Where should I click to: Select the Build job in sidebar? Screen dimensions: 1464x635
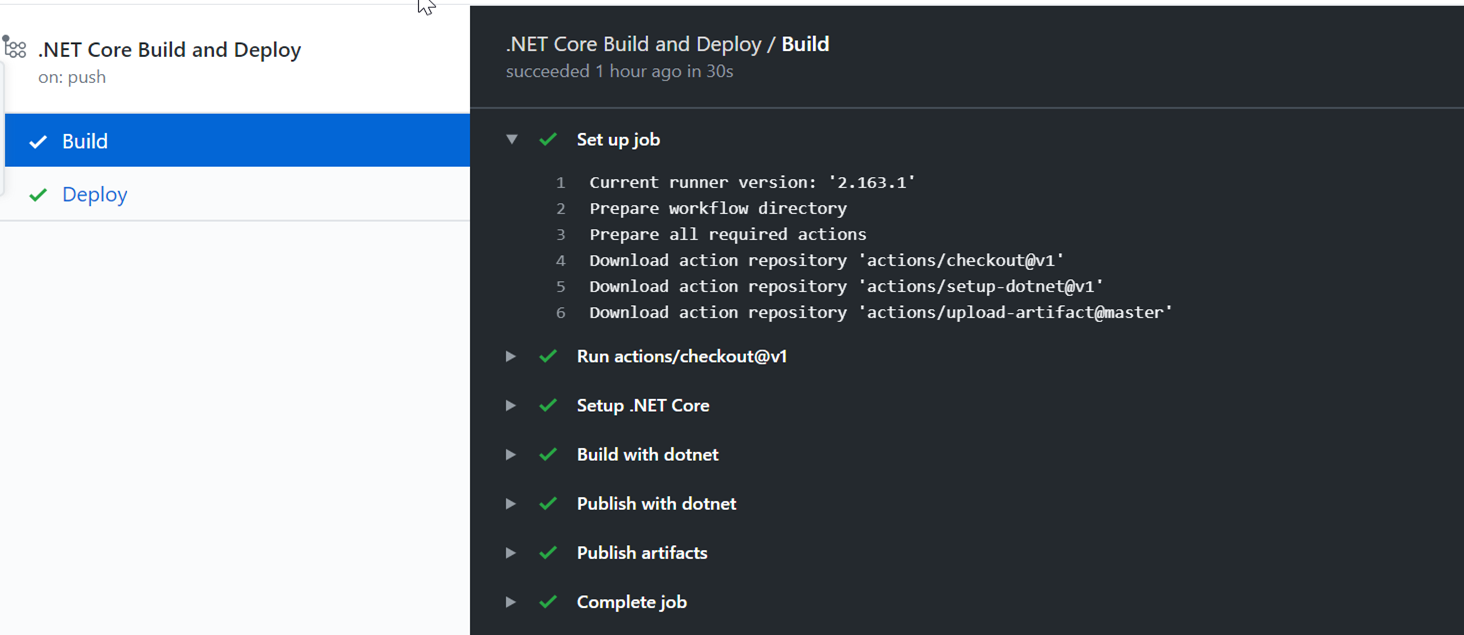coord(237,140)
